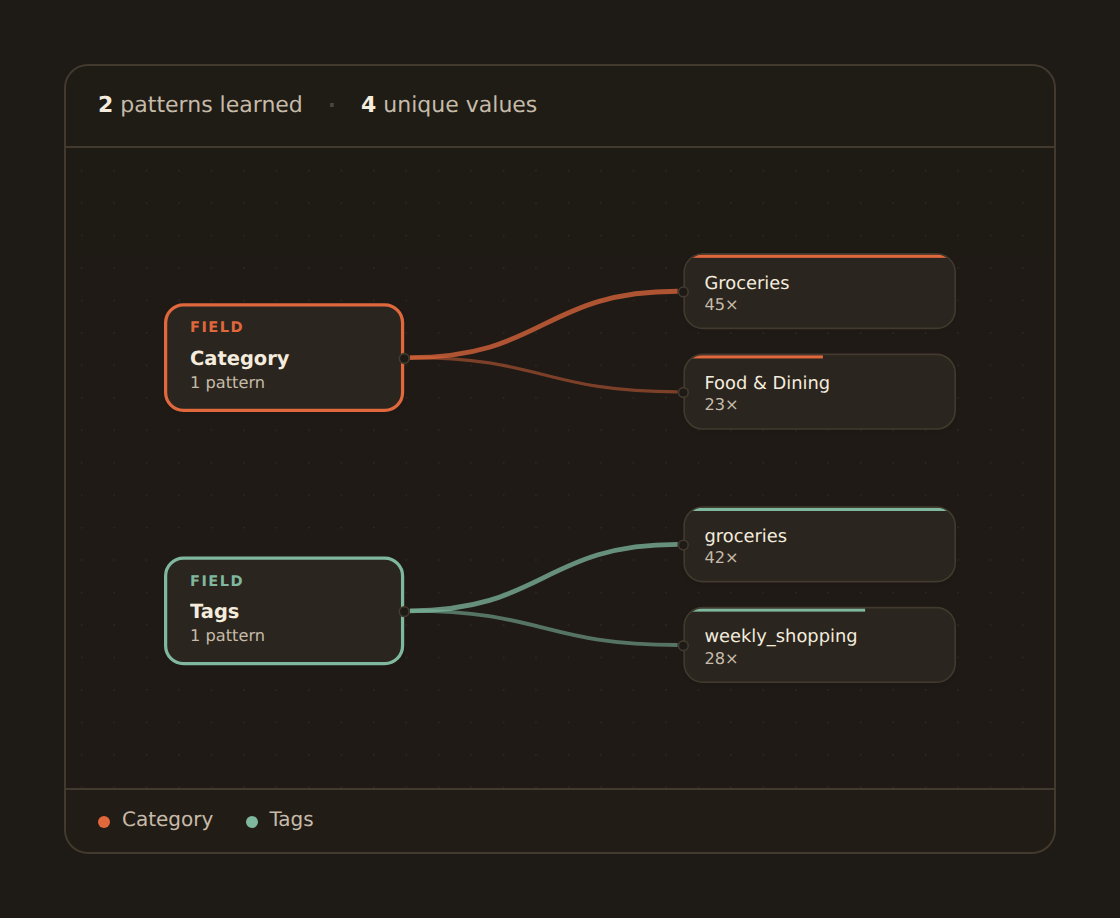The height and width of the screenshot is (918, 1120).
Task: Open the weekly_shopping value card
Action: coord(819,645)
